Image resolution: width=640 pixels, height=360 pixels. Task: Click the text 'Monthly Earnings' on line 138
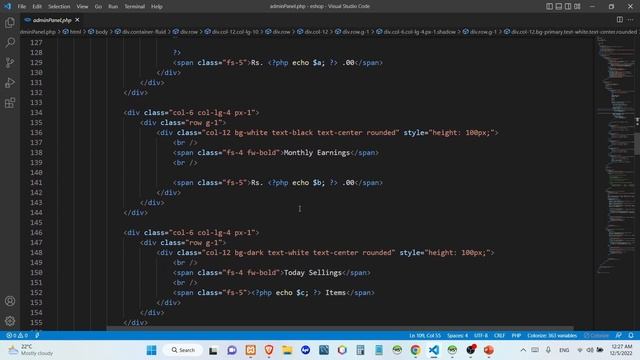pyautogui.click(x=317, y=153)
